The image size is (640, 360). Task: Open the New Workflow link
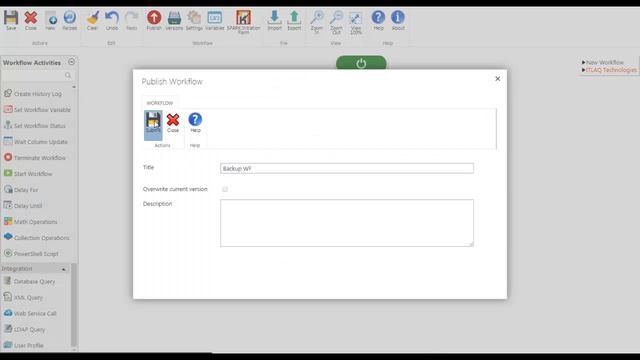pos(605,62)
